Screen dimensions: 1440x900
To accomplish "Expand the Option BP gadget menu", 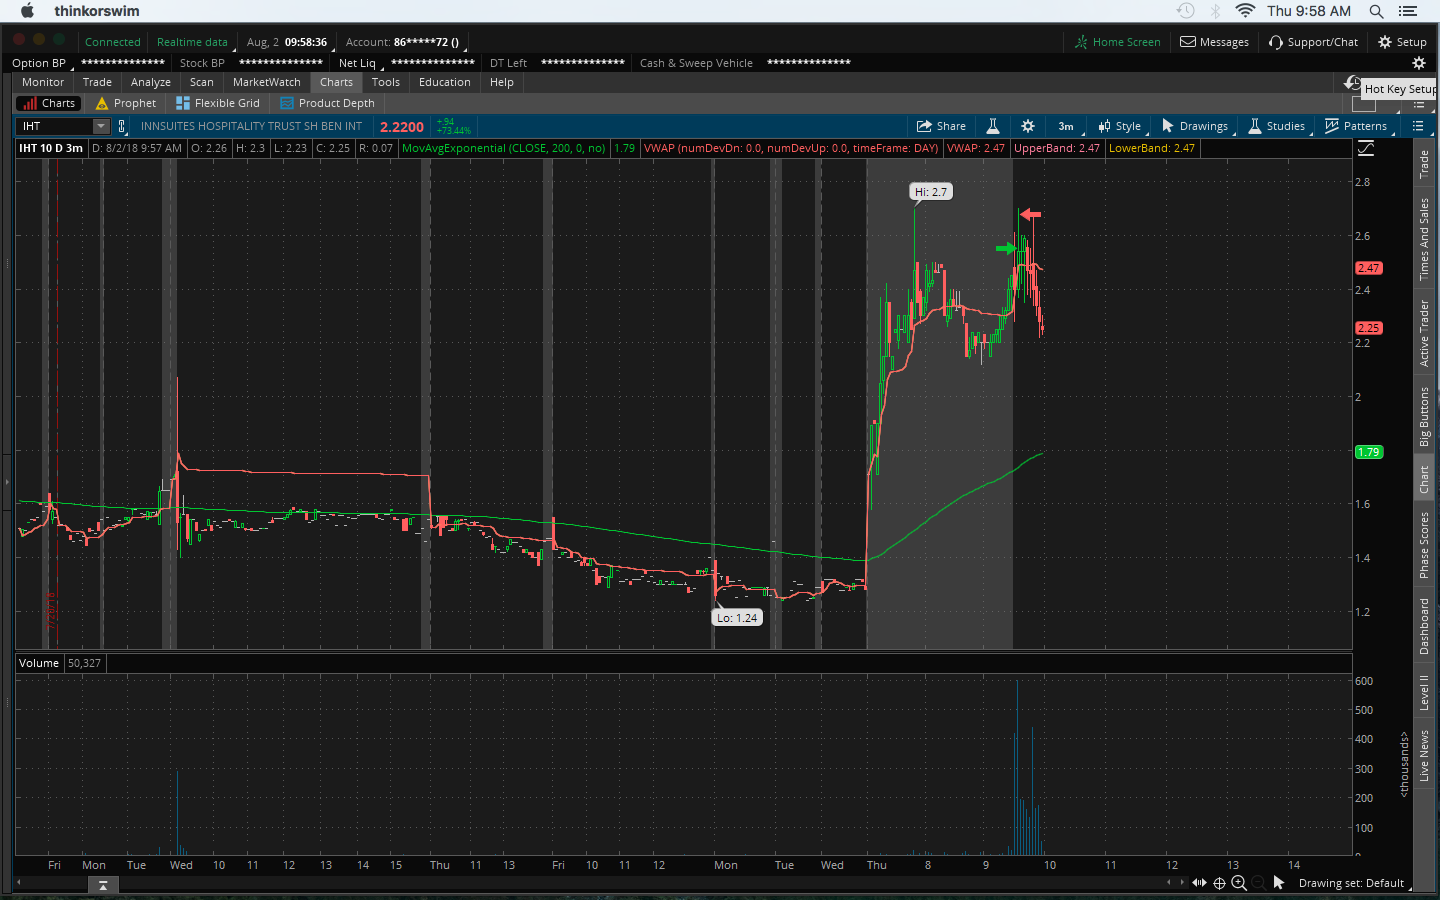I will [42, 63].
